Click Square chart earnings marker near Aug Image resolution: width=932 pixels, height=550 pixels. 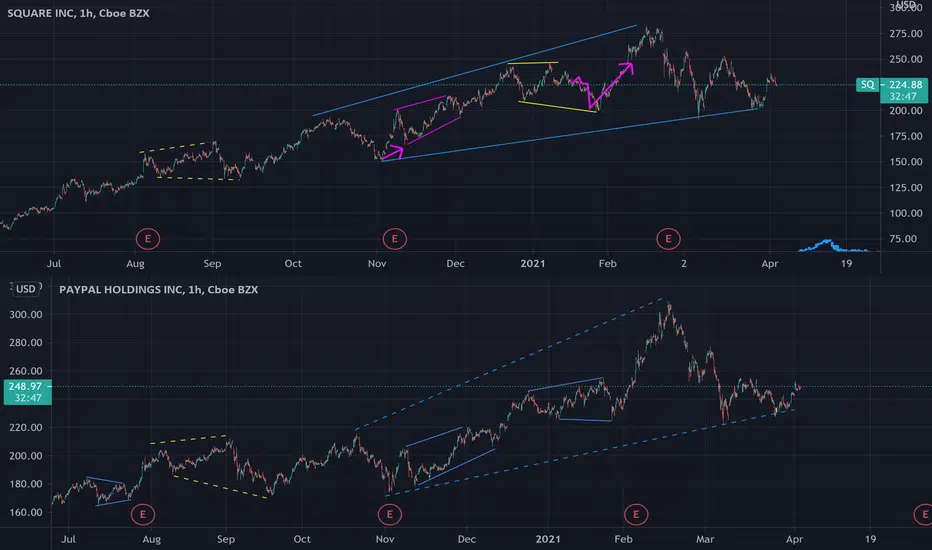(x=147, y=239)
